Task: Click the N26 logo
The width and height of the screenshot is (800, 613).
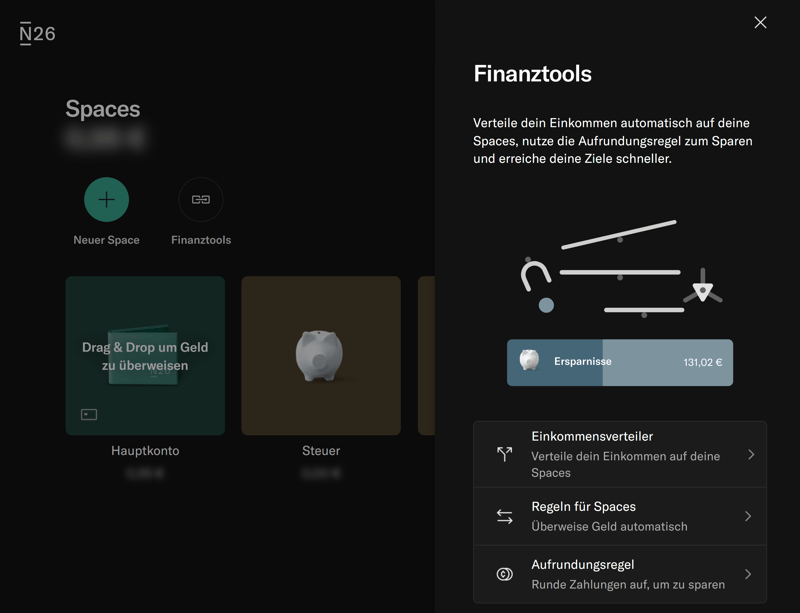Action: coord(37,34)
